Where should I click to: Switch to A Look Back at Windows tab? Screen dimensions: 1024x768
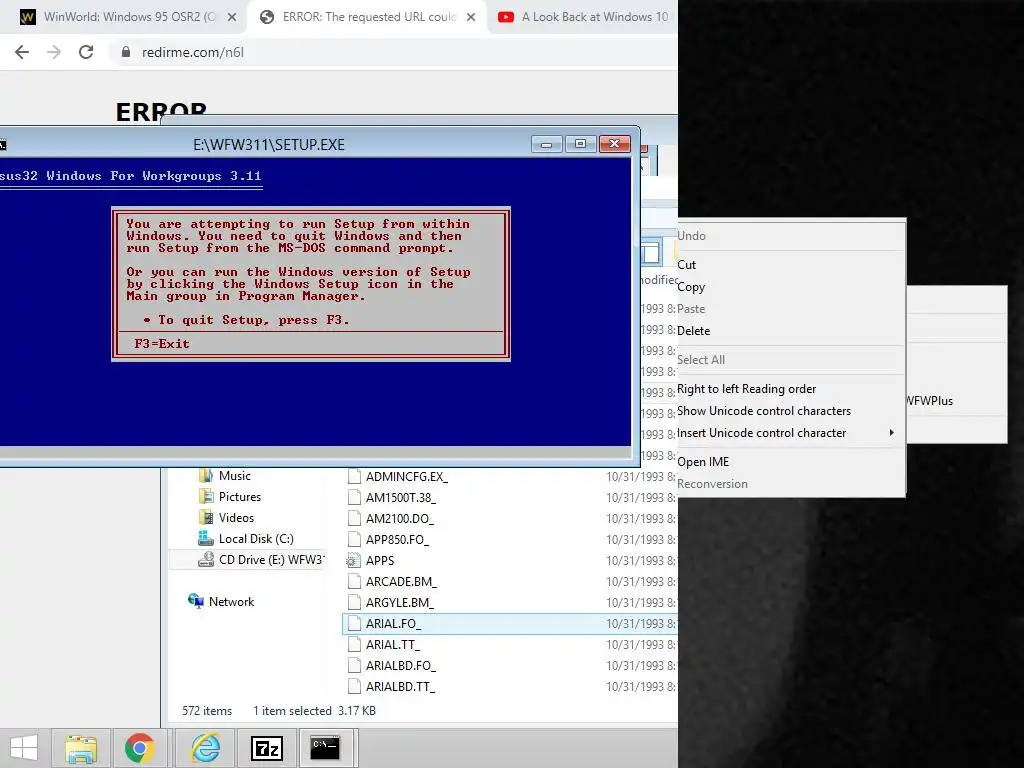pos(583,17)
